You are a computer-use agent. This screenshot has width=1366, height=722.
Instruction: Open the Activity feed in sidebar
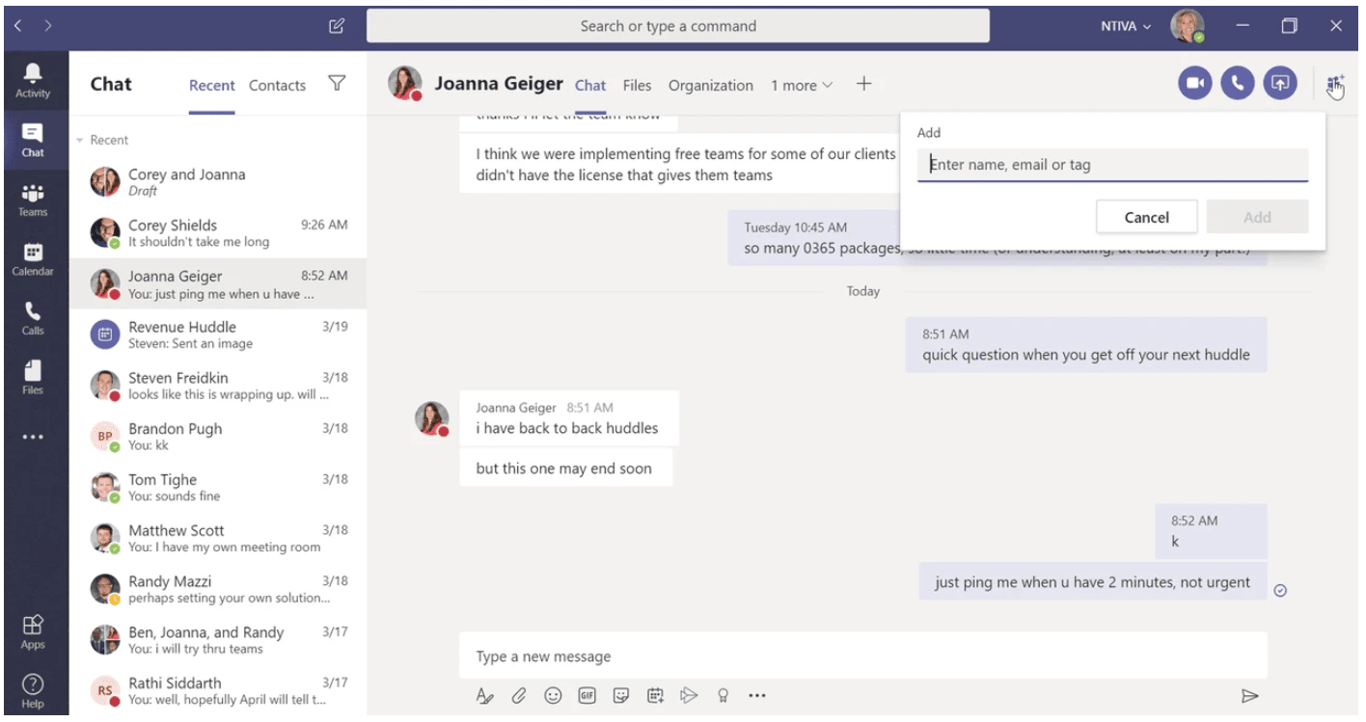click(x=33, y=80)
